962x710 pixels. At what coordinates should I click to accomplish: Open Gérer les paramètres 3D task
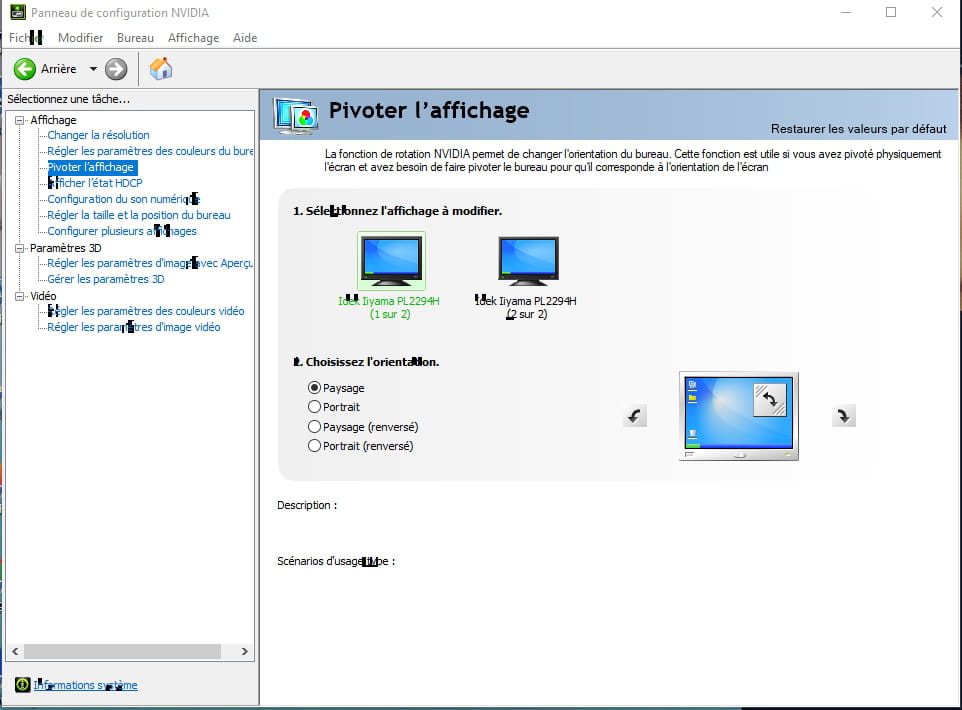106,279
